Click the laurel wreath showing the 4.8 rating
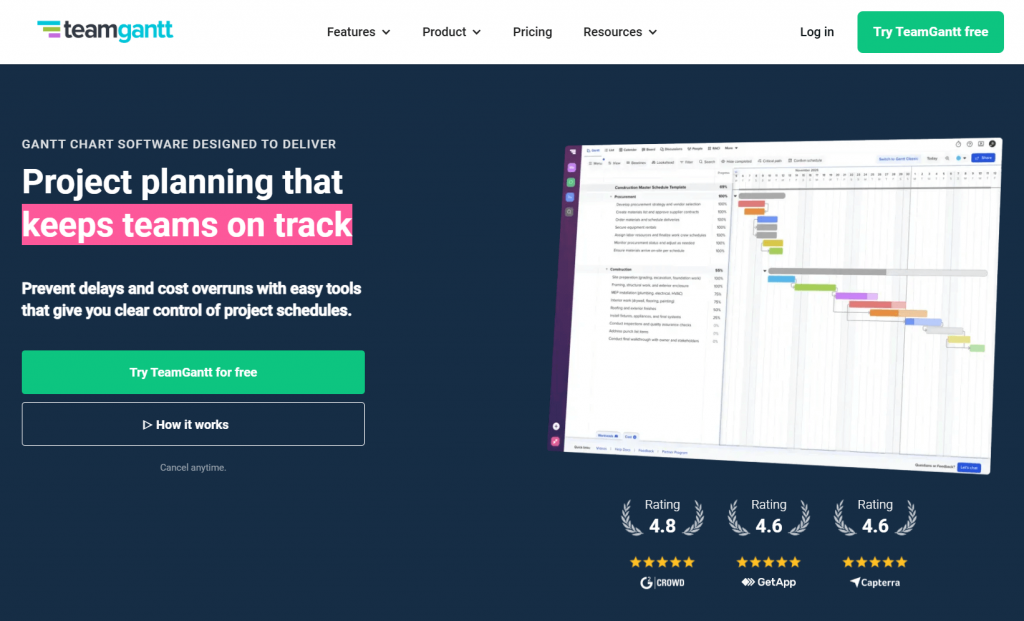This screenshot has width=1024, height=621. [x=662, y=517]
